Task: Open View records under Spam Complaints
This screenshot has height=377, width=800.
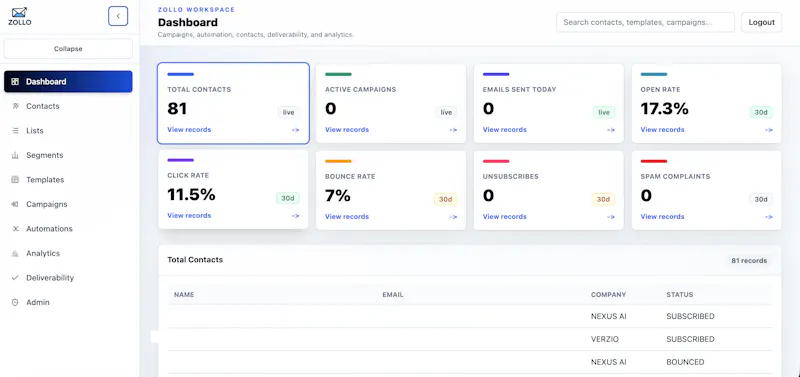Action: pos(662,216)
